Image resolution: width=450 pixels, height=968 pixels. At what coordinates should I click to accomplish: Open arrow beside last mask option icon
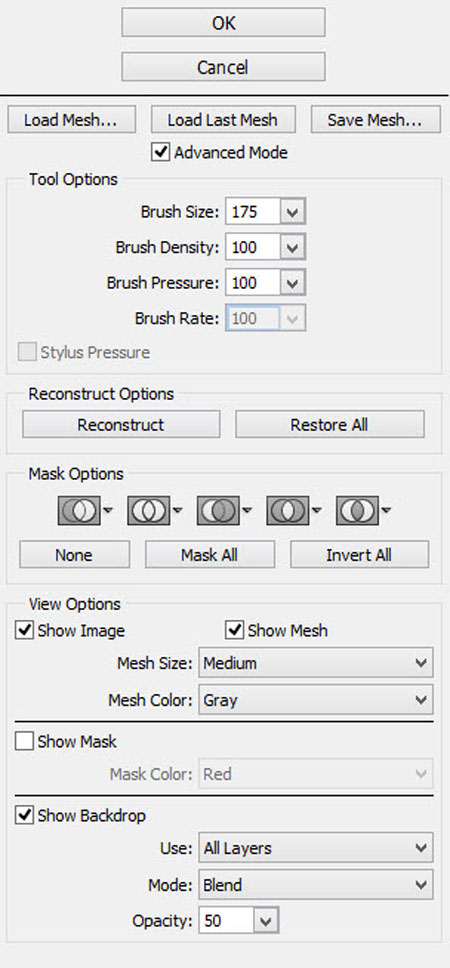click(386, 511)
